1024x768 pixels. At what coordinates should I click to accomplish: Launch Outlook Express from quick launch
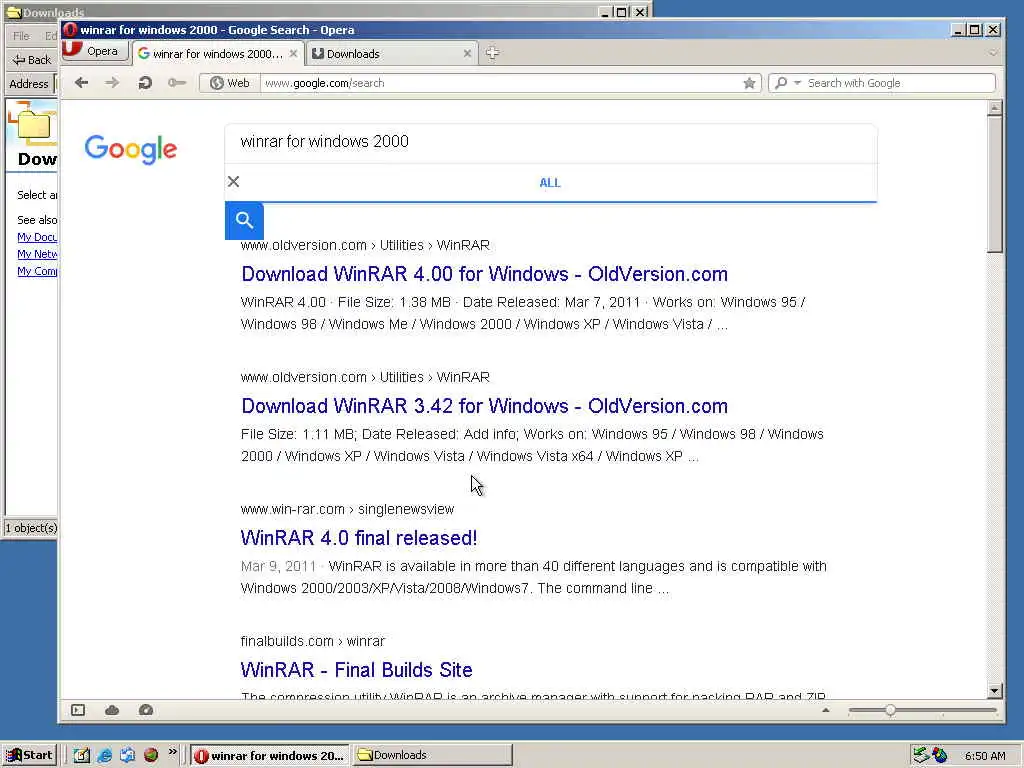click(x=127, y=755)
